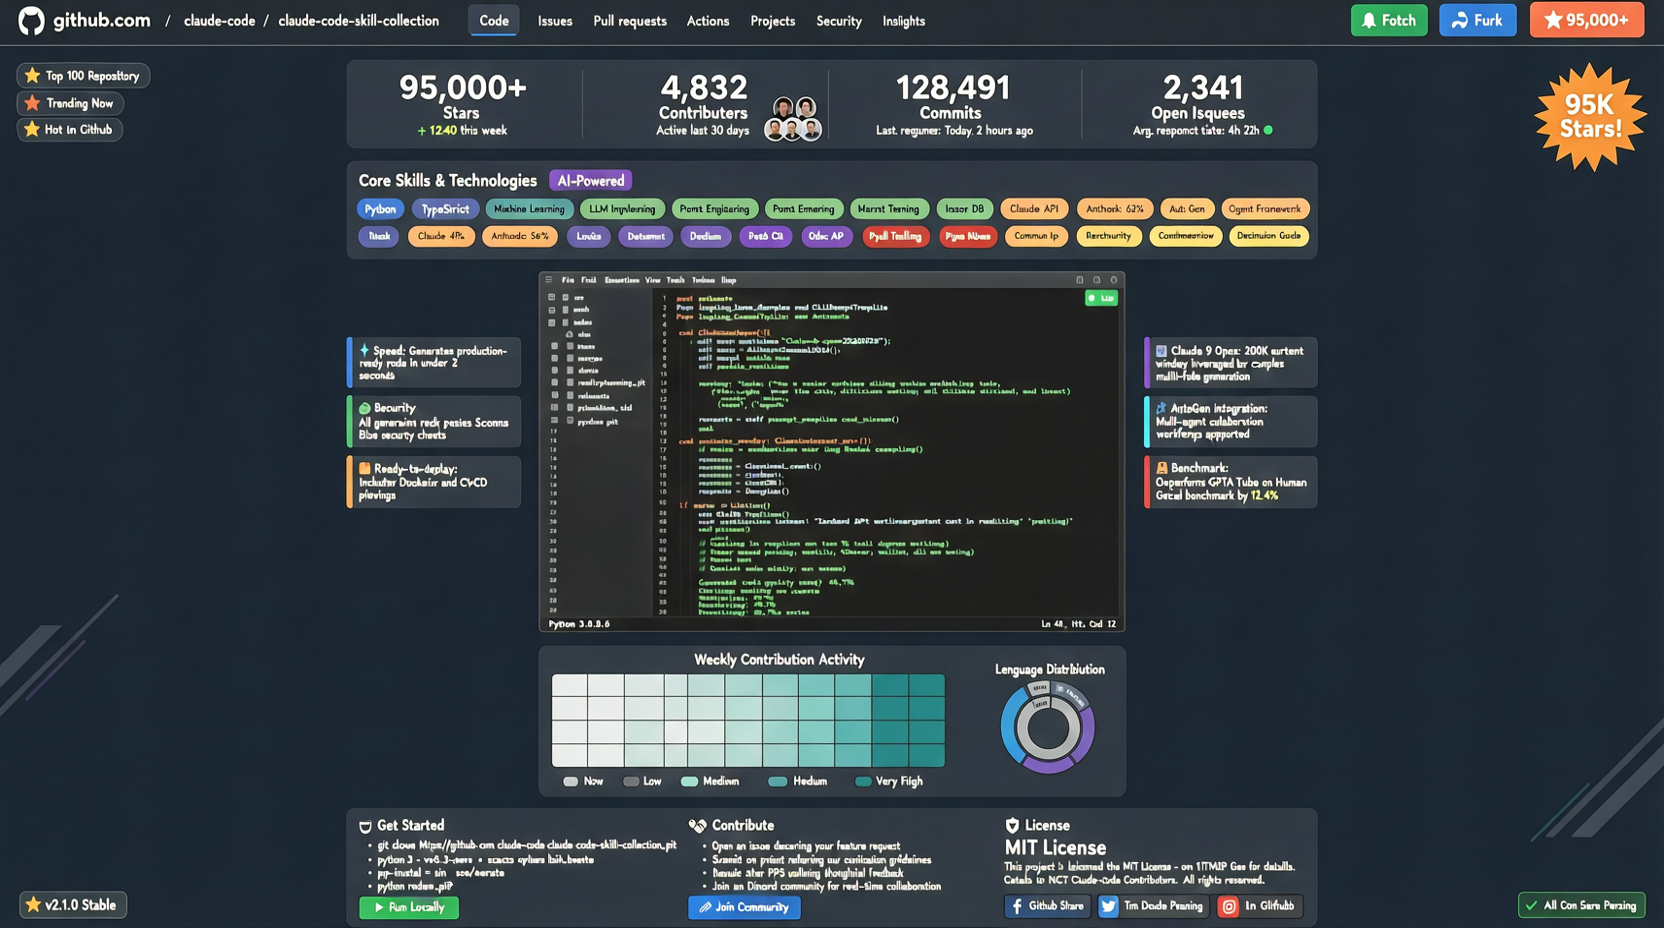Screen dimensions: 1664x928
Task: Click the blue Join Community button
Action: 744,907
